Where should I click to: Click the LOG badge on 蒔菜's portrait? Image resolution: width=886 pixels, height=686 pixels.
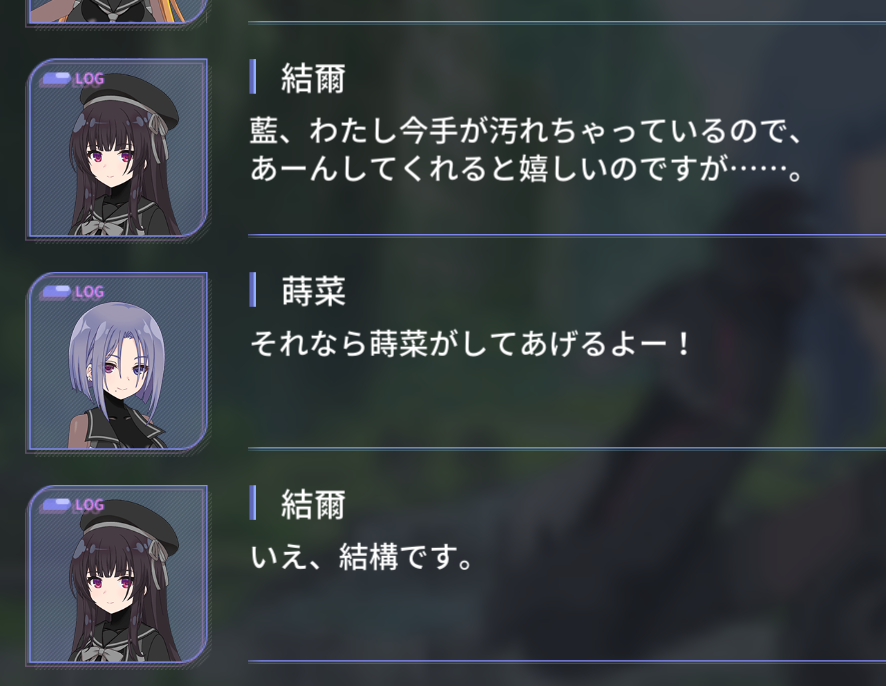pyautogui.click(x=73, y=292)
